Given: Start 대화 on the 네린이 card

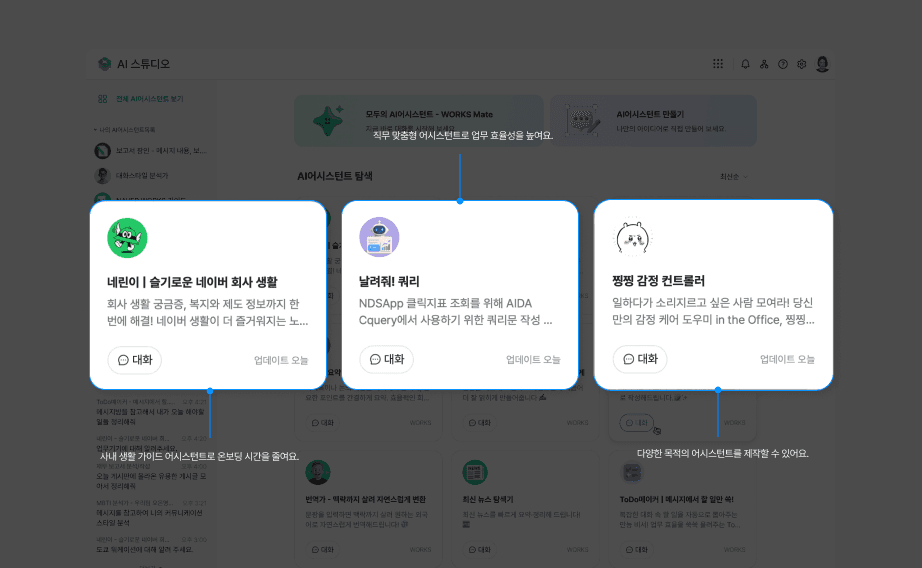Looking at the screenshot, I should tap(135, 360).
